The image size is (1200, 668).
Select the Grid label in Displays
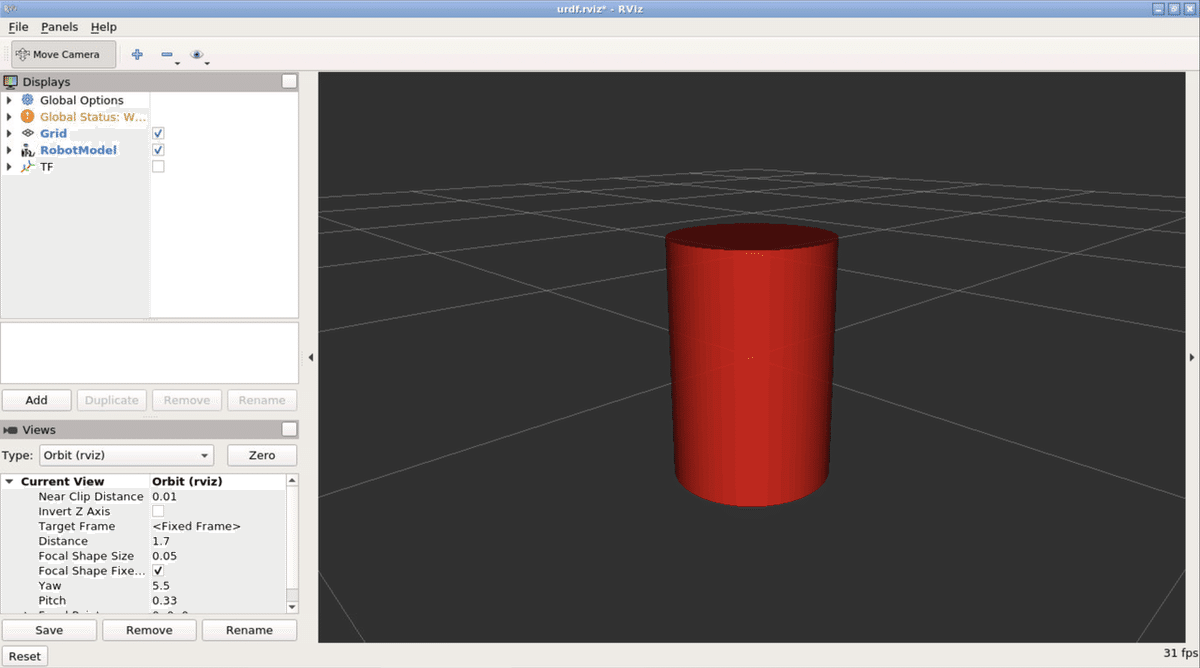point(54,133)
